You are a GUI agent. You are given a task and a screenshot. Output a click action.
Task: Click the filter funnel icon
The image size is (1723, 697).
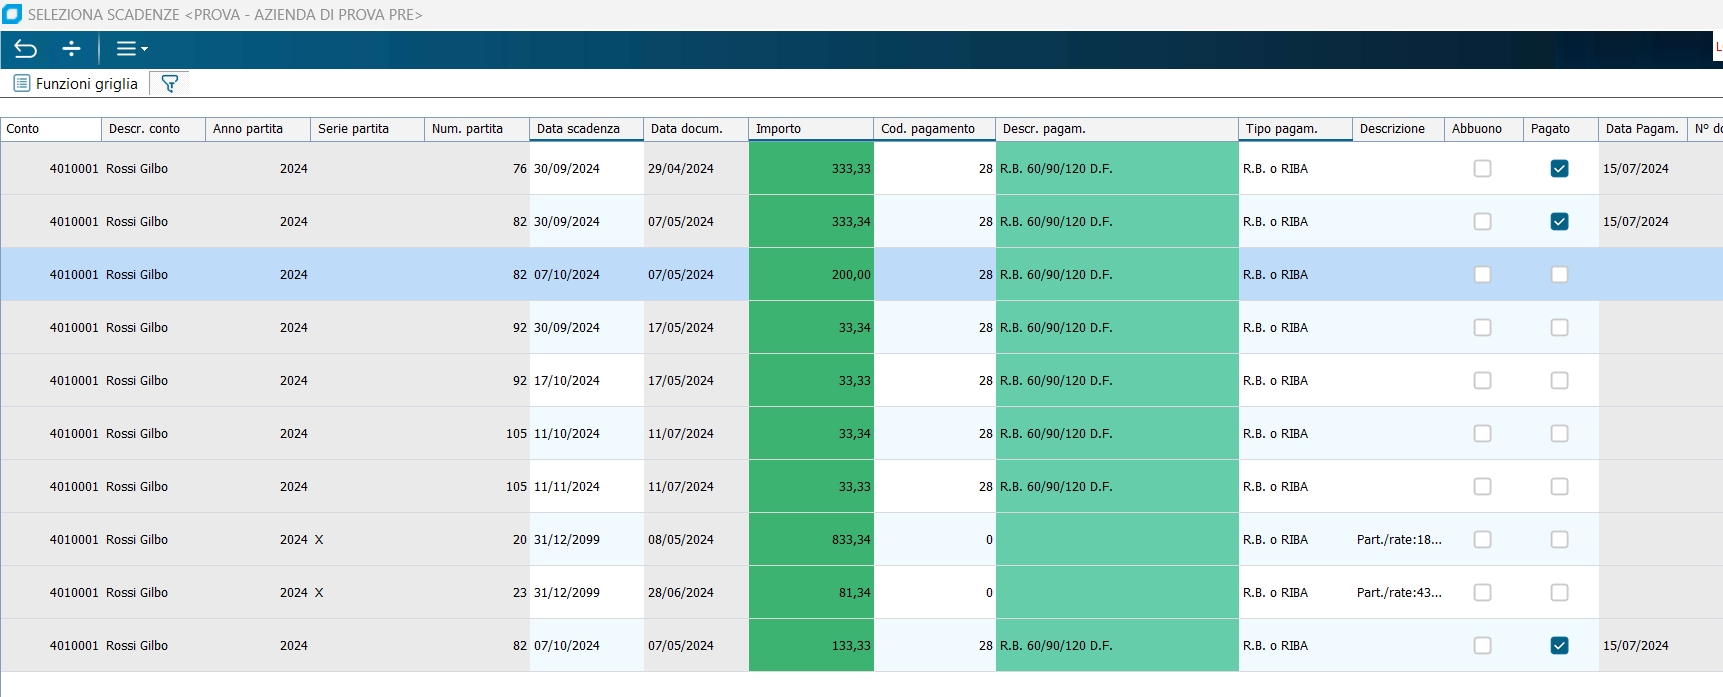(x=170, y=84)
